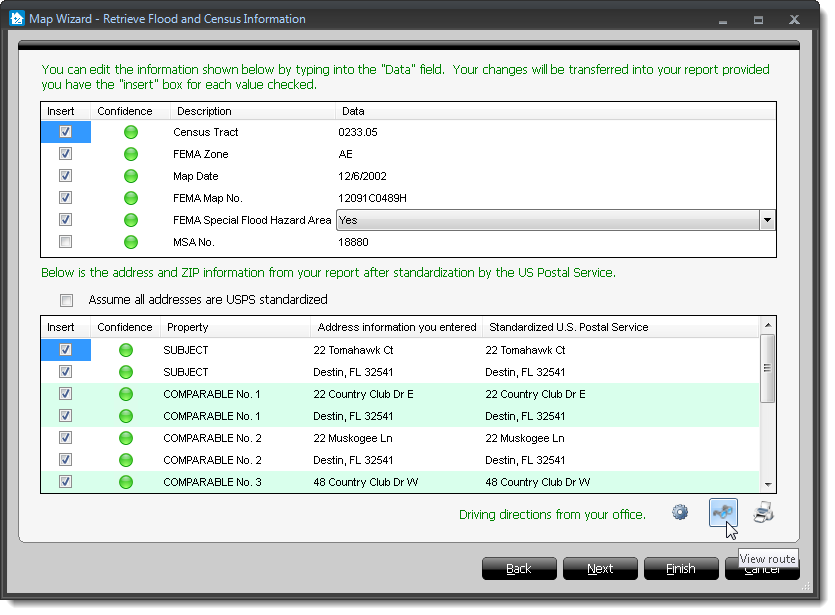Click the printer icon for driving directions
This screenshot has width=835, height=615.
pos(763,513)
